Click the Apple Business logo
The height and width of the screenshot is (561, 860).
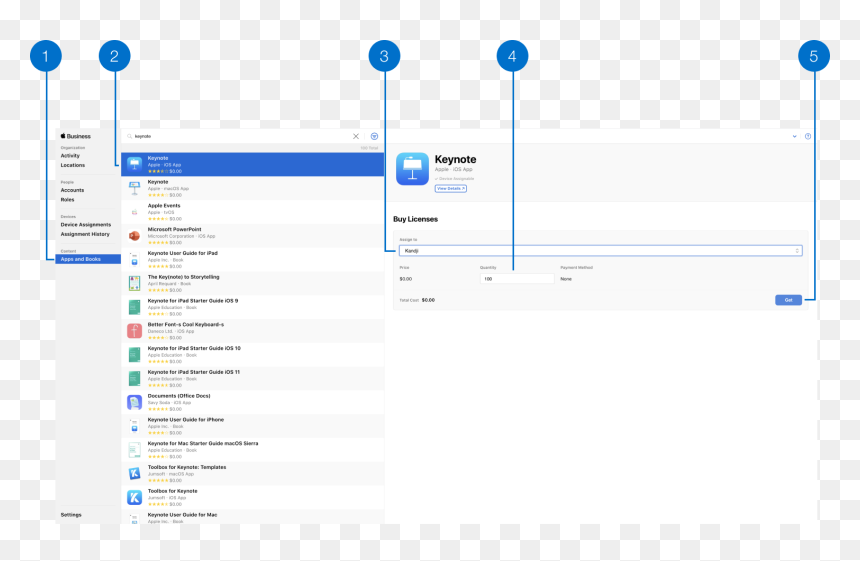76,136
